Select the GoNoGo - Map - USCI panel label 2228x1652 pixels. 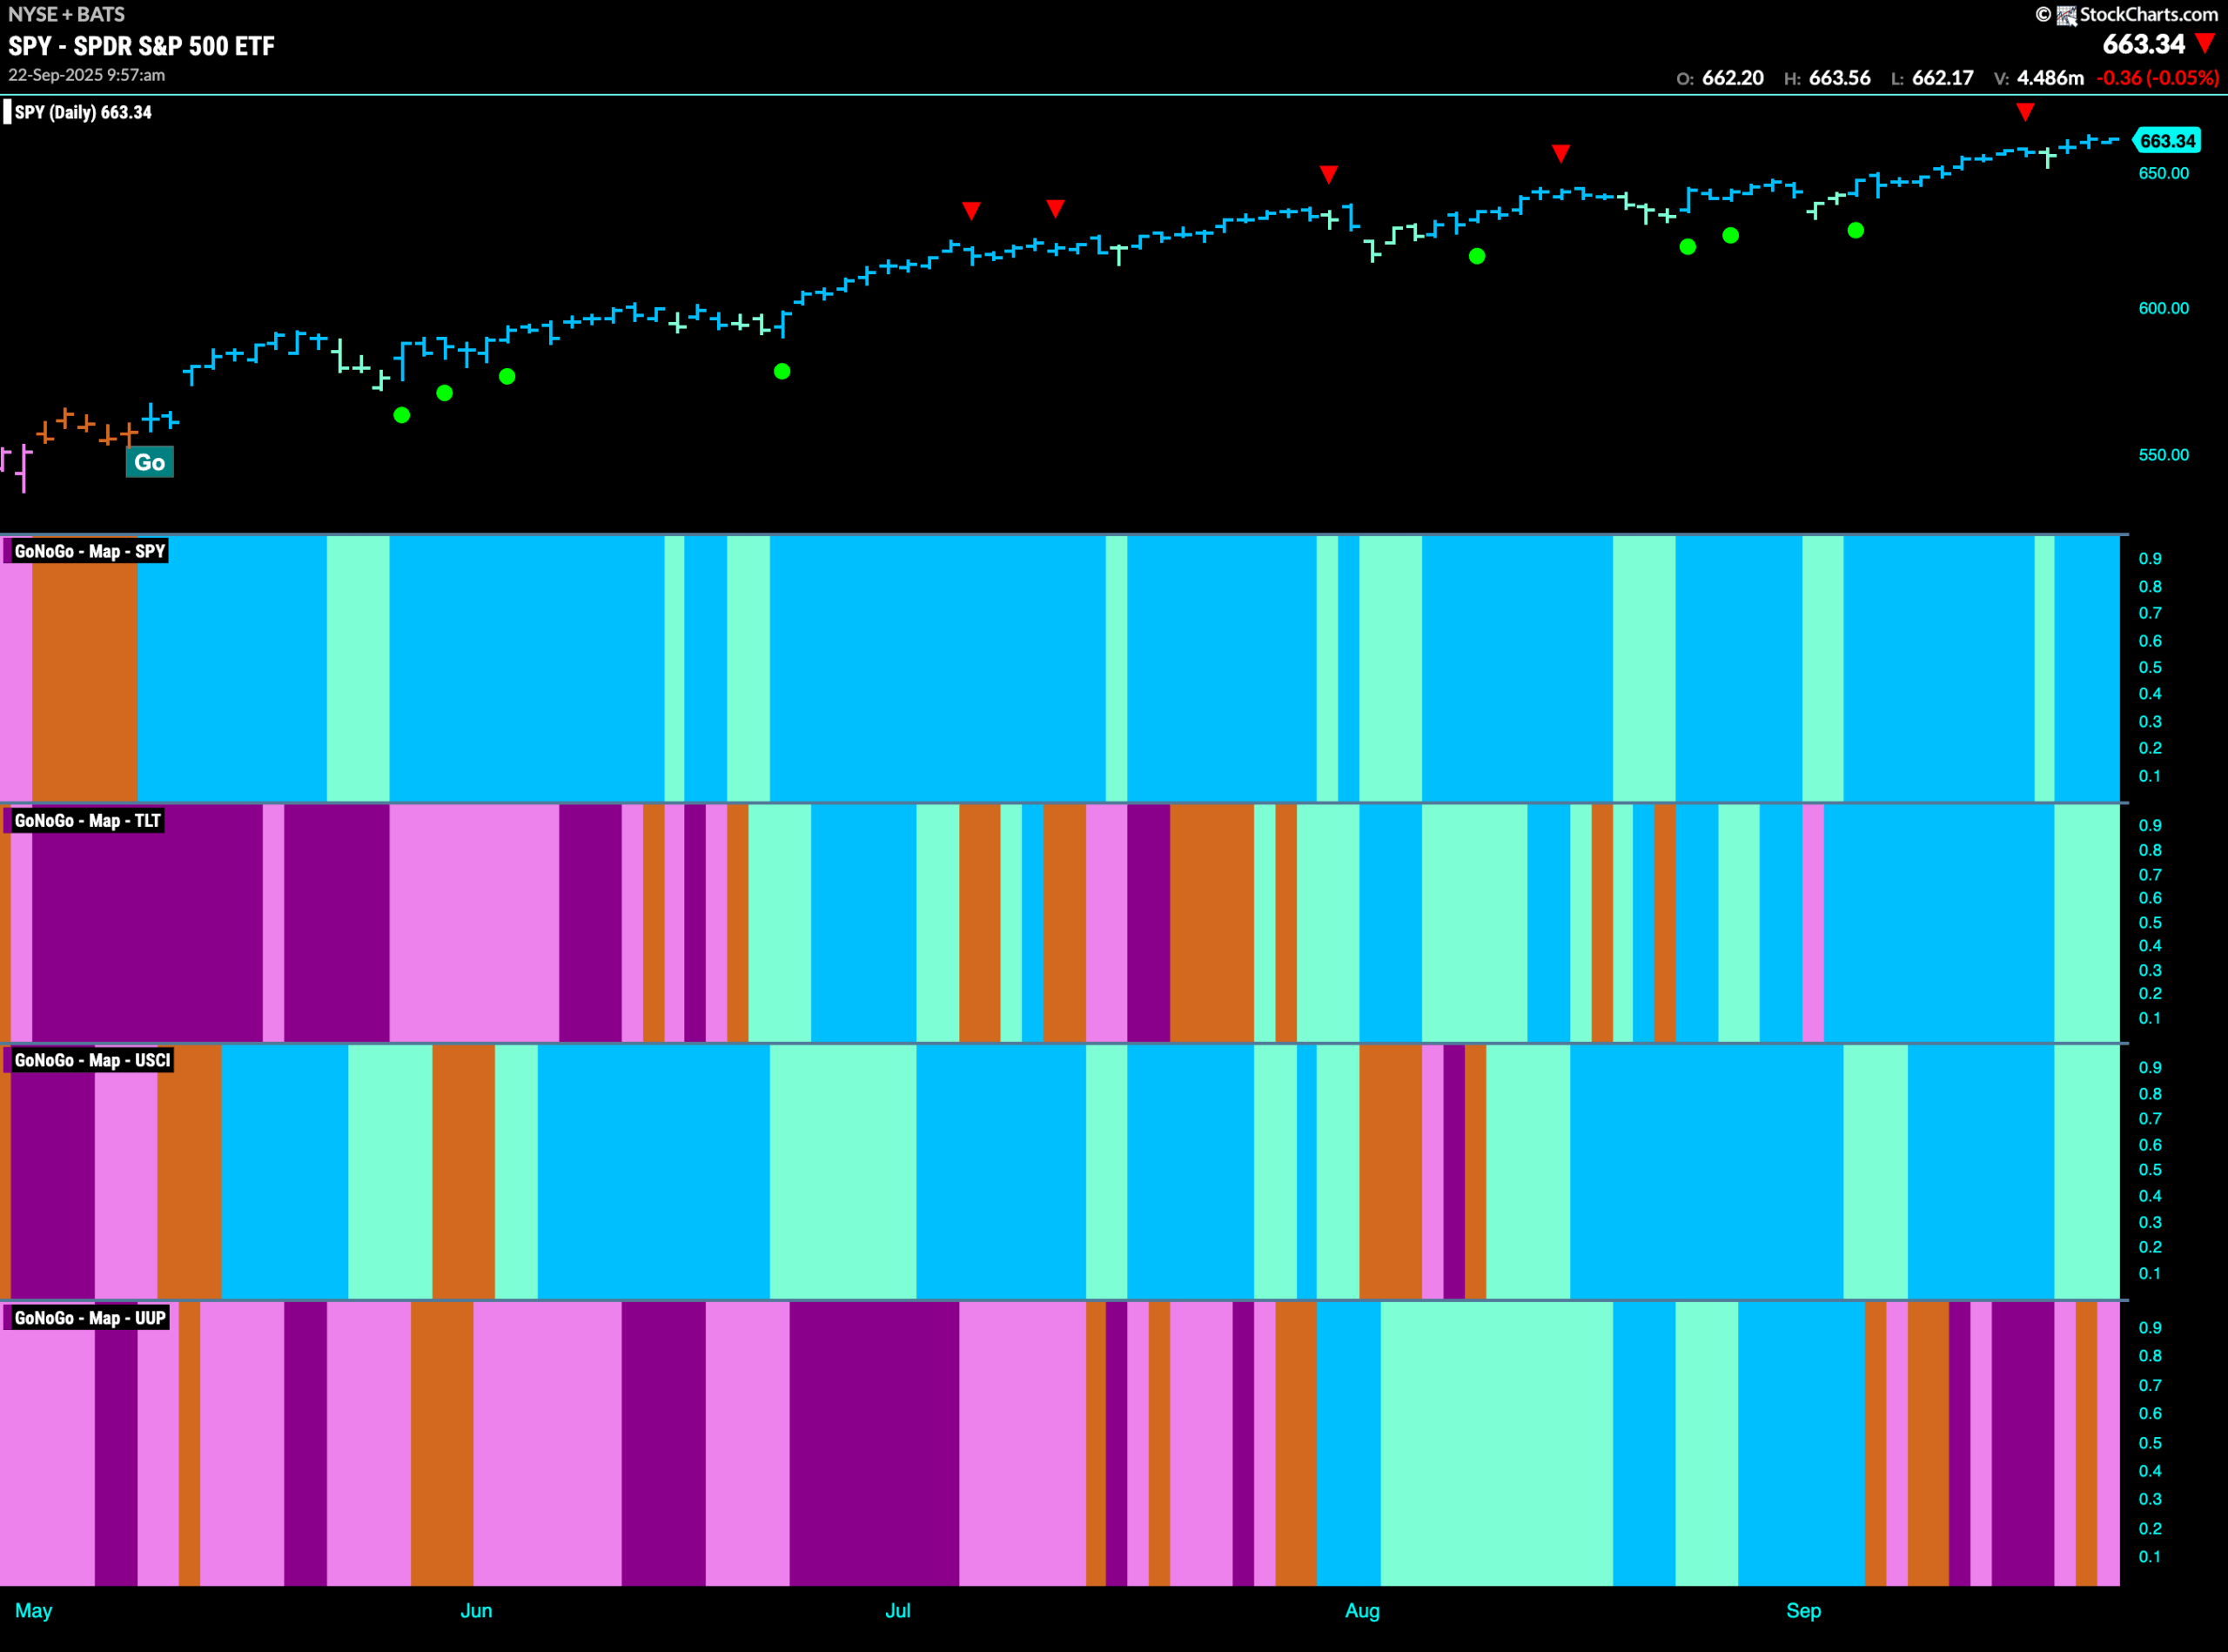click(x=92, y=1060)
